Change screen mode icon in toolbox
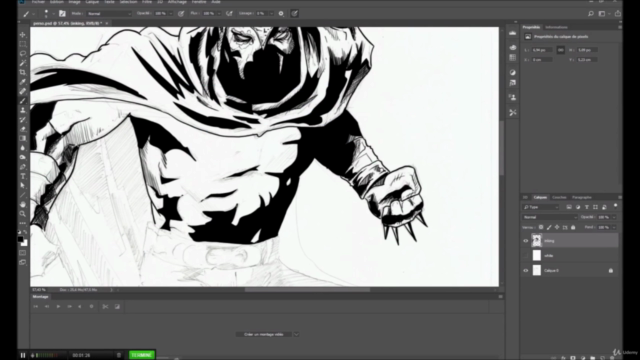 click(23, 262)
